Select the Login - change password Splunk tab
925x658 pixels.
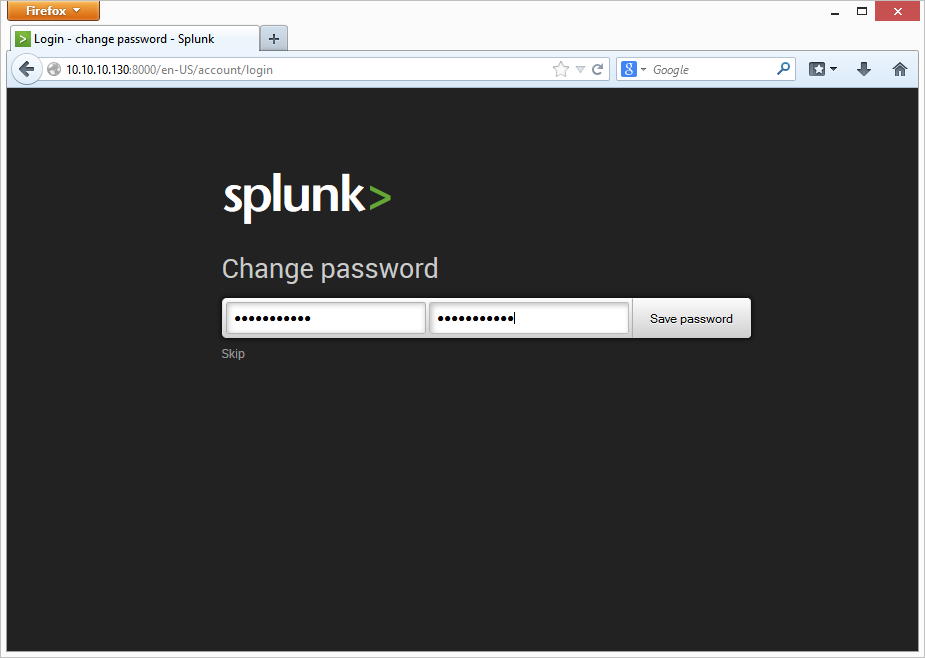click(x=135, y=39)
